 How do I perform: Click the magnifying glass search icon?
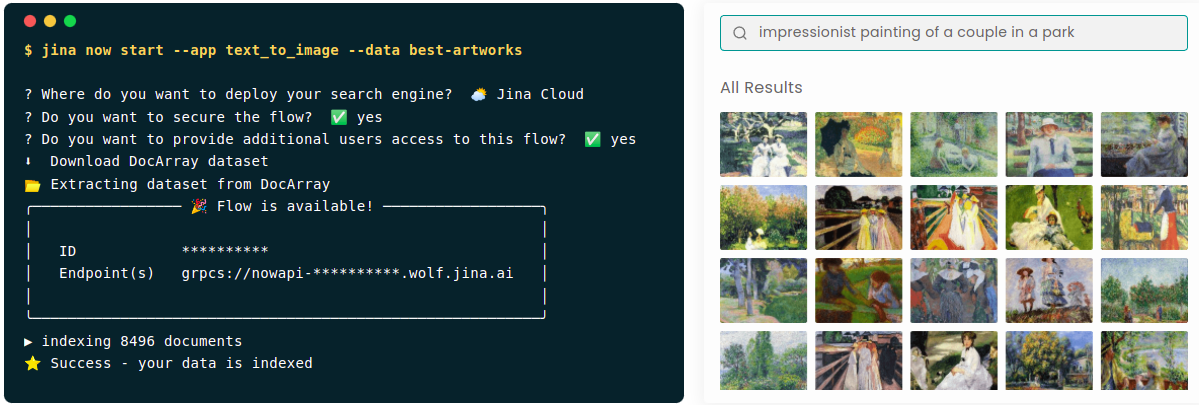(x=739, y=33)
